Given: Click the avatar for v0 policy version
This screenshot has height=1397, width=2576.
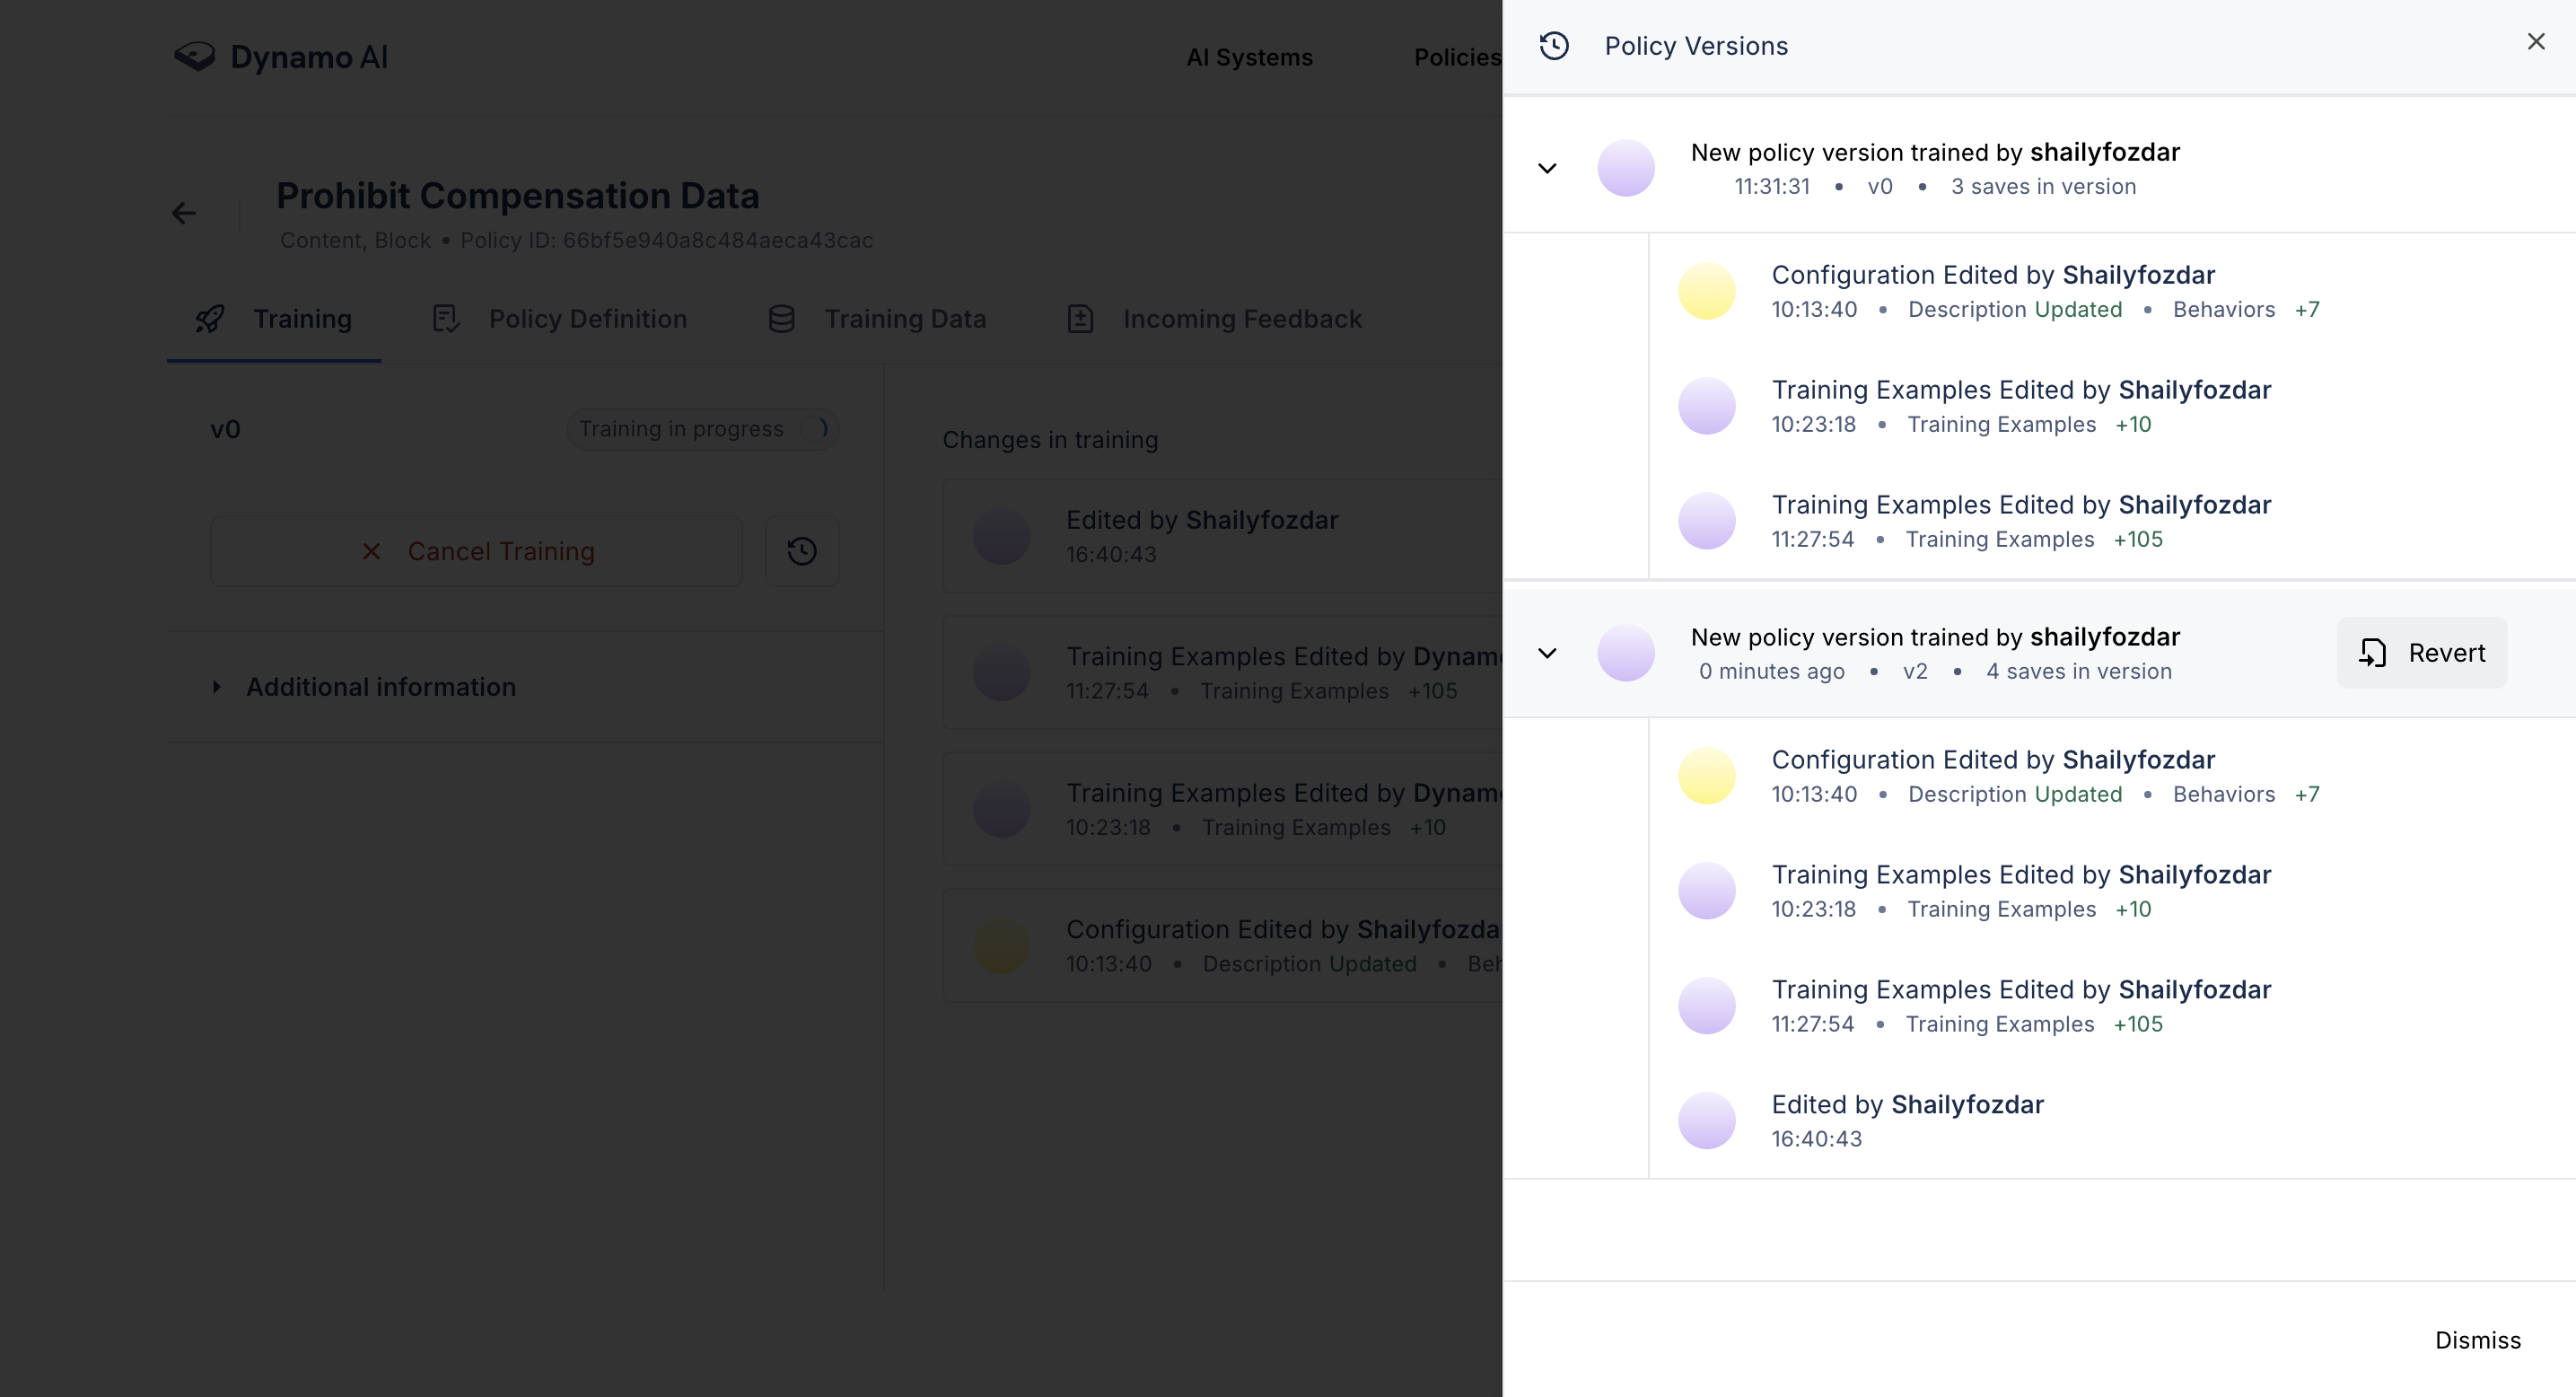Looking at the screenshot, I should click(x=1626, y=168).
